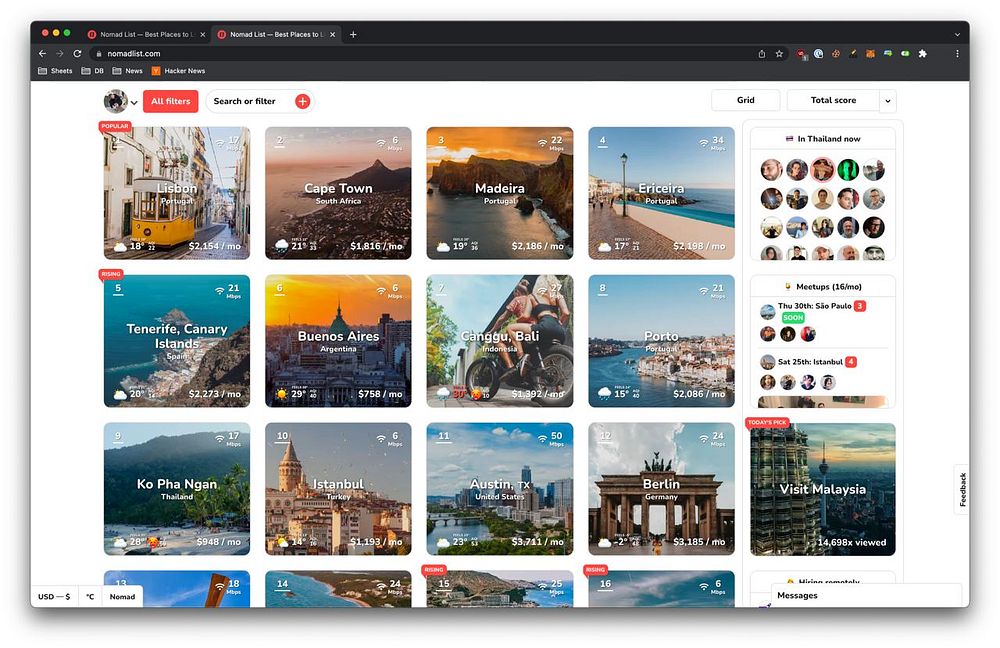Open a new browser tab with plus

click(353, 34)
